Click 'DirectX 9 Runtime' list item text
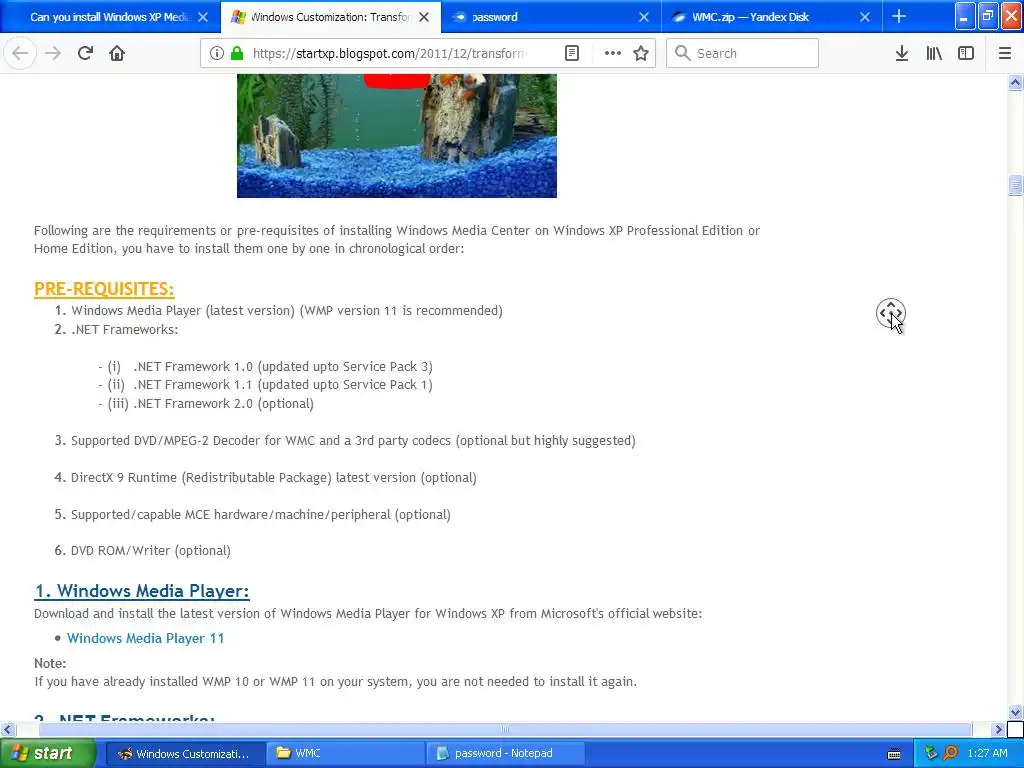The width and height of the screenshot is (1024, 768). pyautogui.click(x=274, y=477)
